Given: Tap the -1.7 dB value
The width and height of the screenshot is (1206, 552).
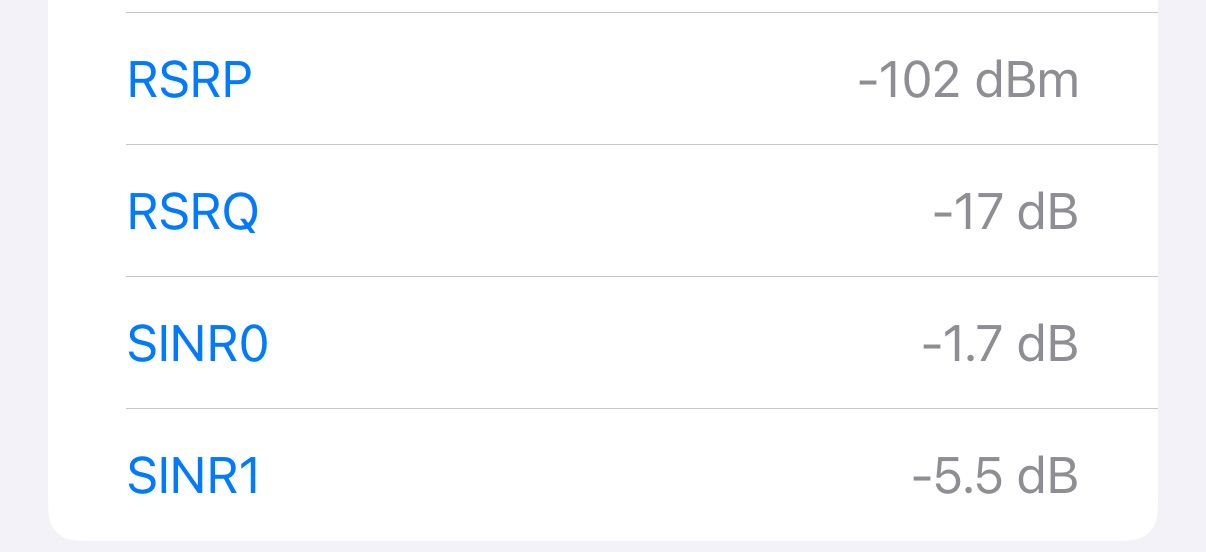Looking at the screenshot, I should 999,344.
